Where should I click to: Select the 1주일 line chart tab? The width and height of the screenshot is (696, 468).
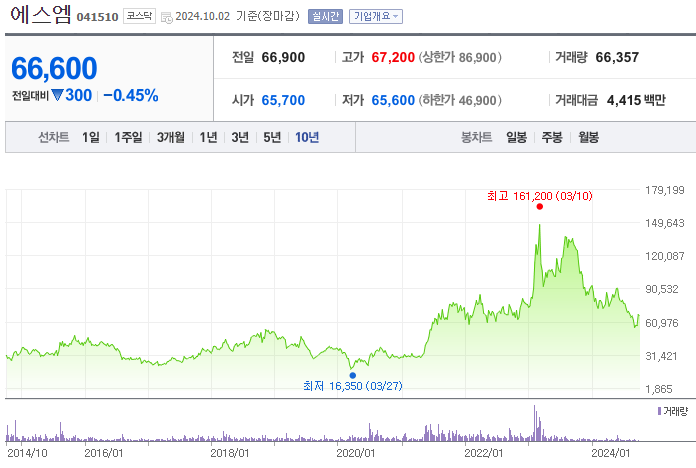click(128, 137)
